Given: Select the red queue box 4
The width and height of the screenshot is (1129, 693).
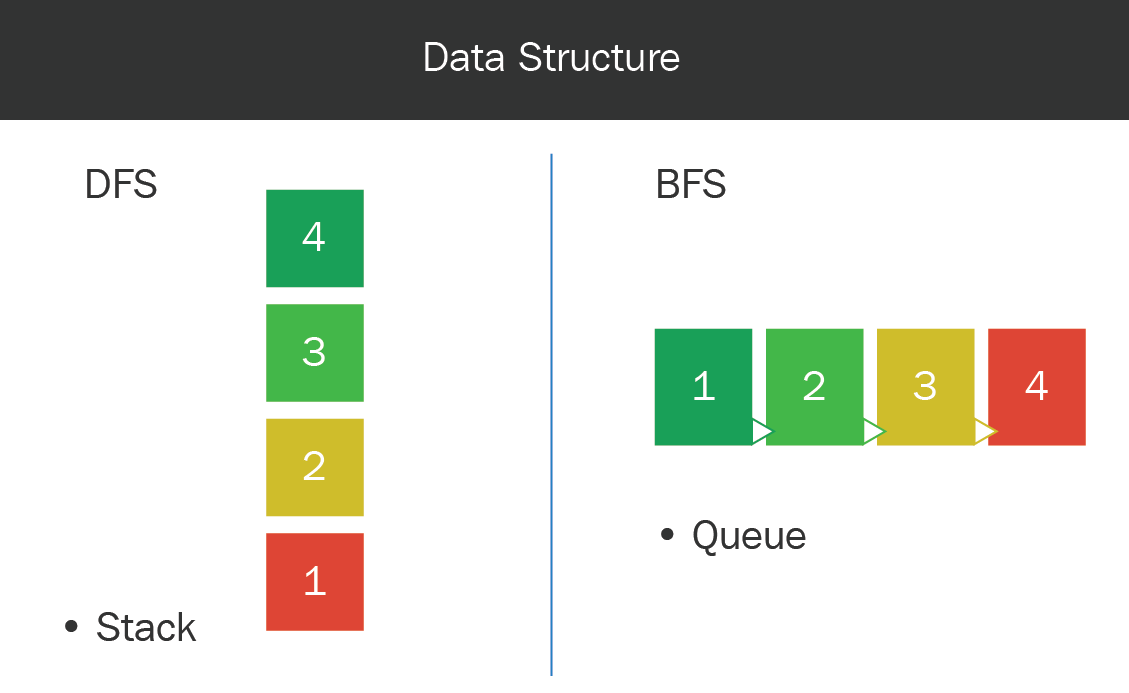Looking at the screenshot, I should pos(1037,387).
